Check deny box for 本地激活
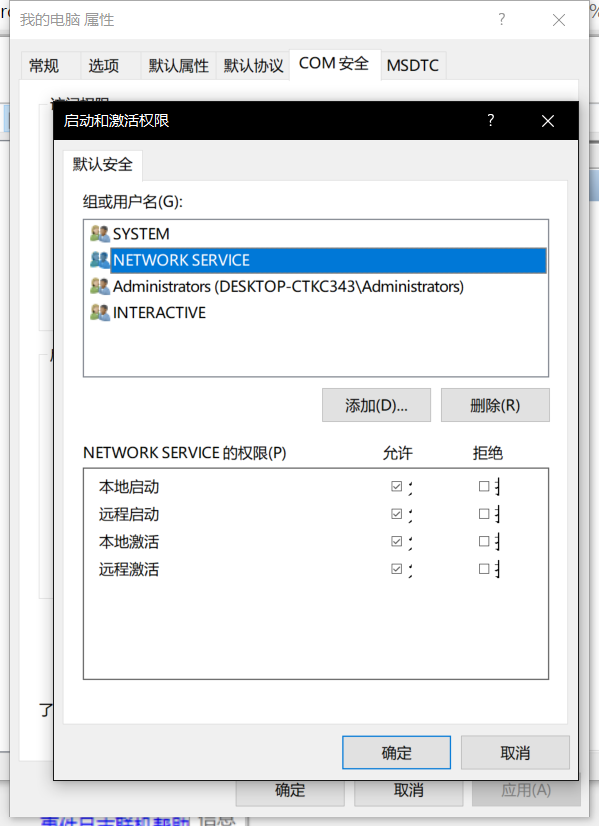This screenshot has width=599, height=826. point(484,541)
